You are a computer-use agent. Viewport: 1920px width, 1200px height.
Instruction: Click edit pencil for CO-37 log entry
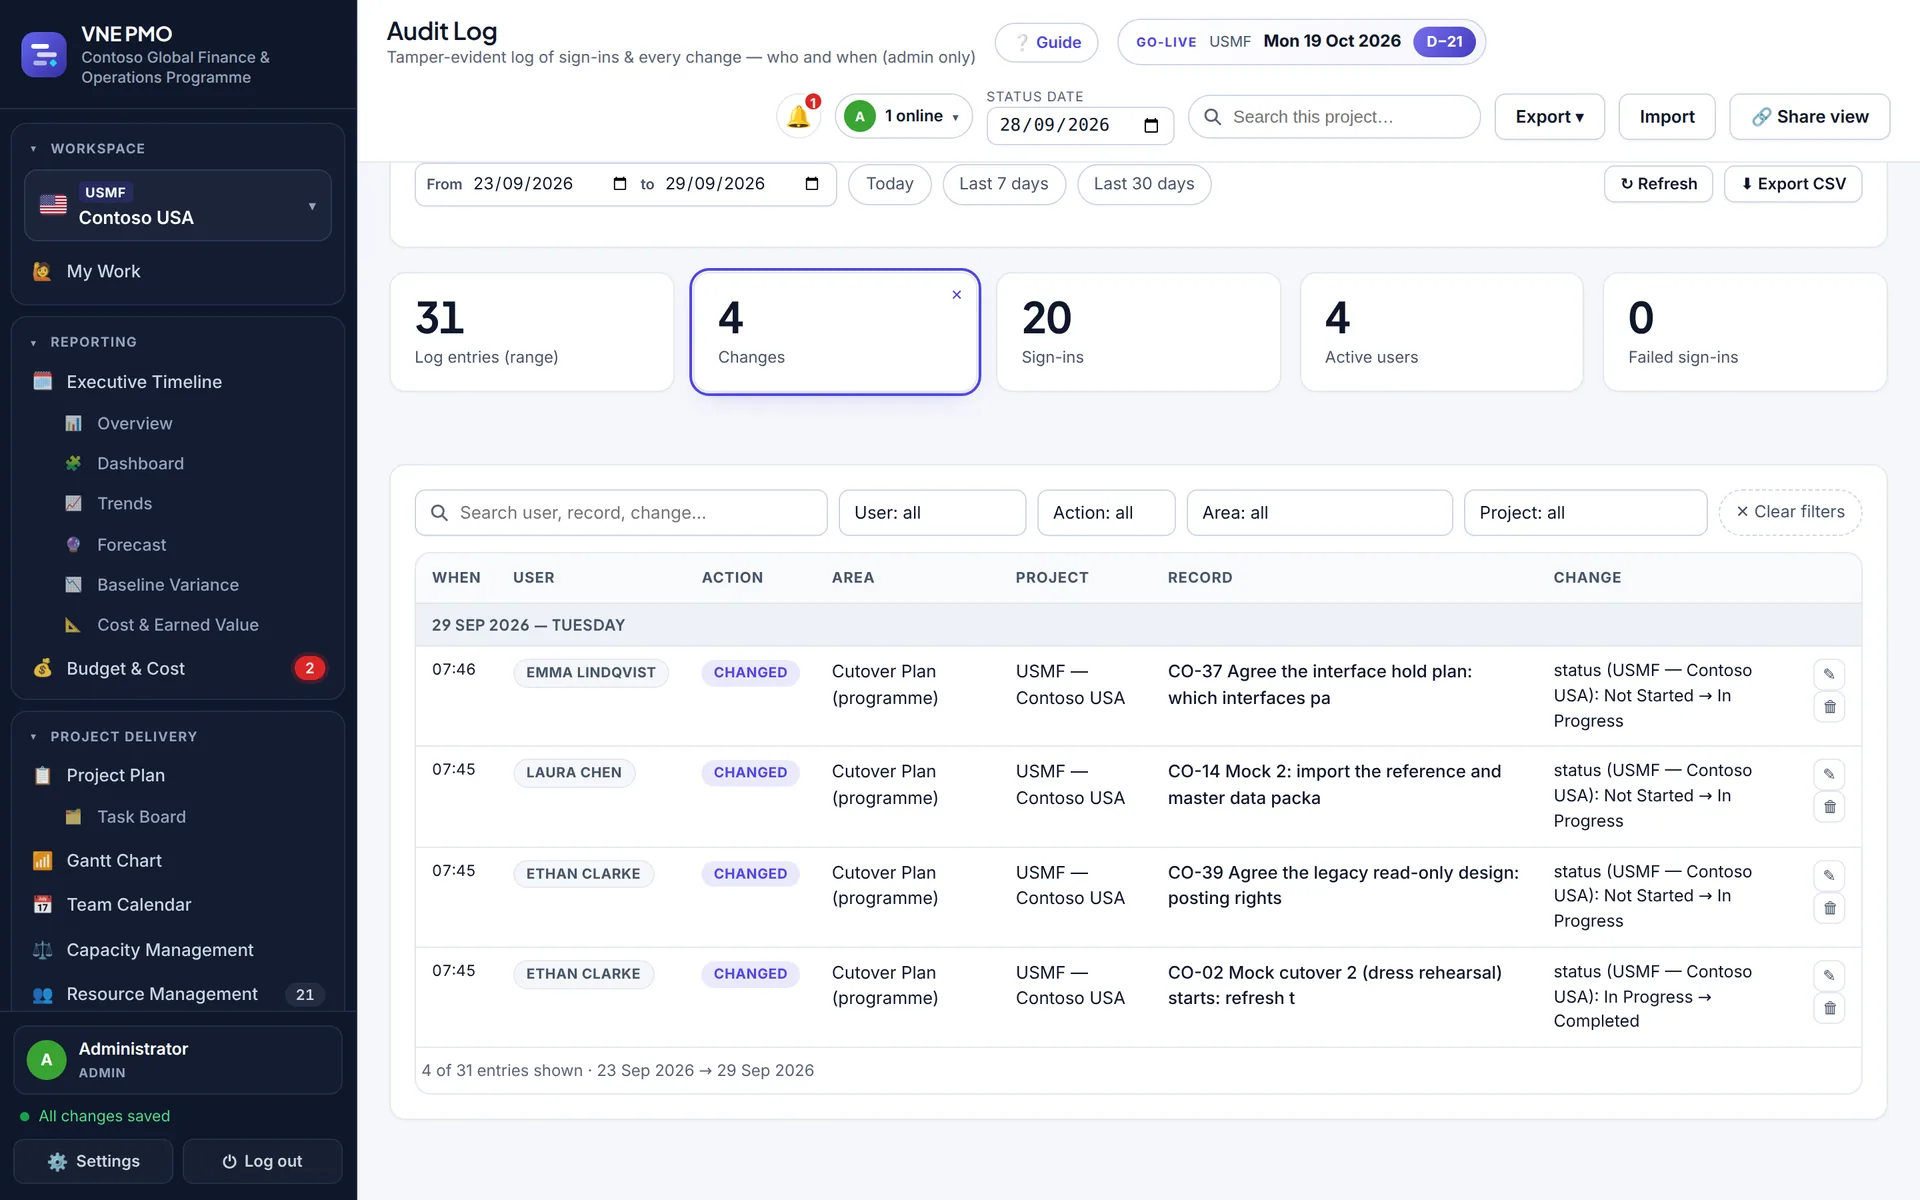pos(1829,674)
